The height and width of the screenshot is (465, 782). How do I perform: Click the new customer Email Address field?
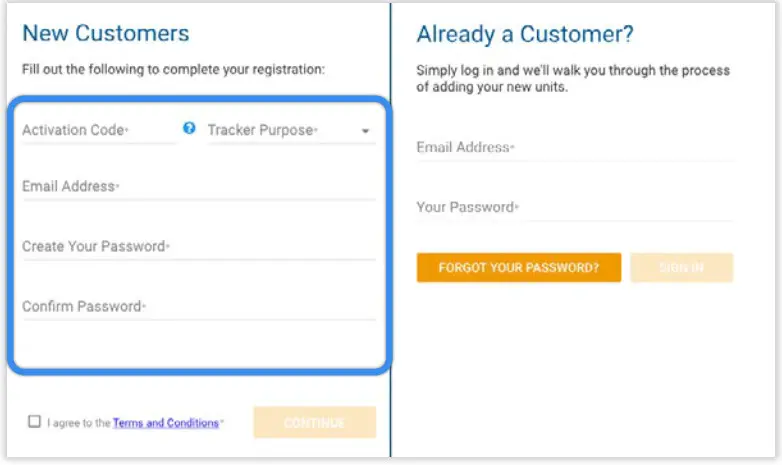198,187
